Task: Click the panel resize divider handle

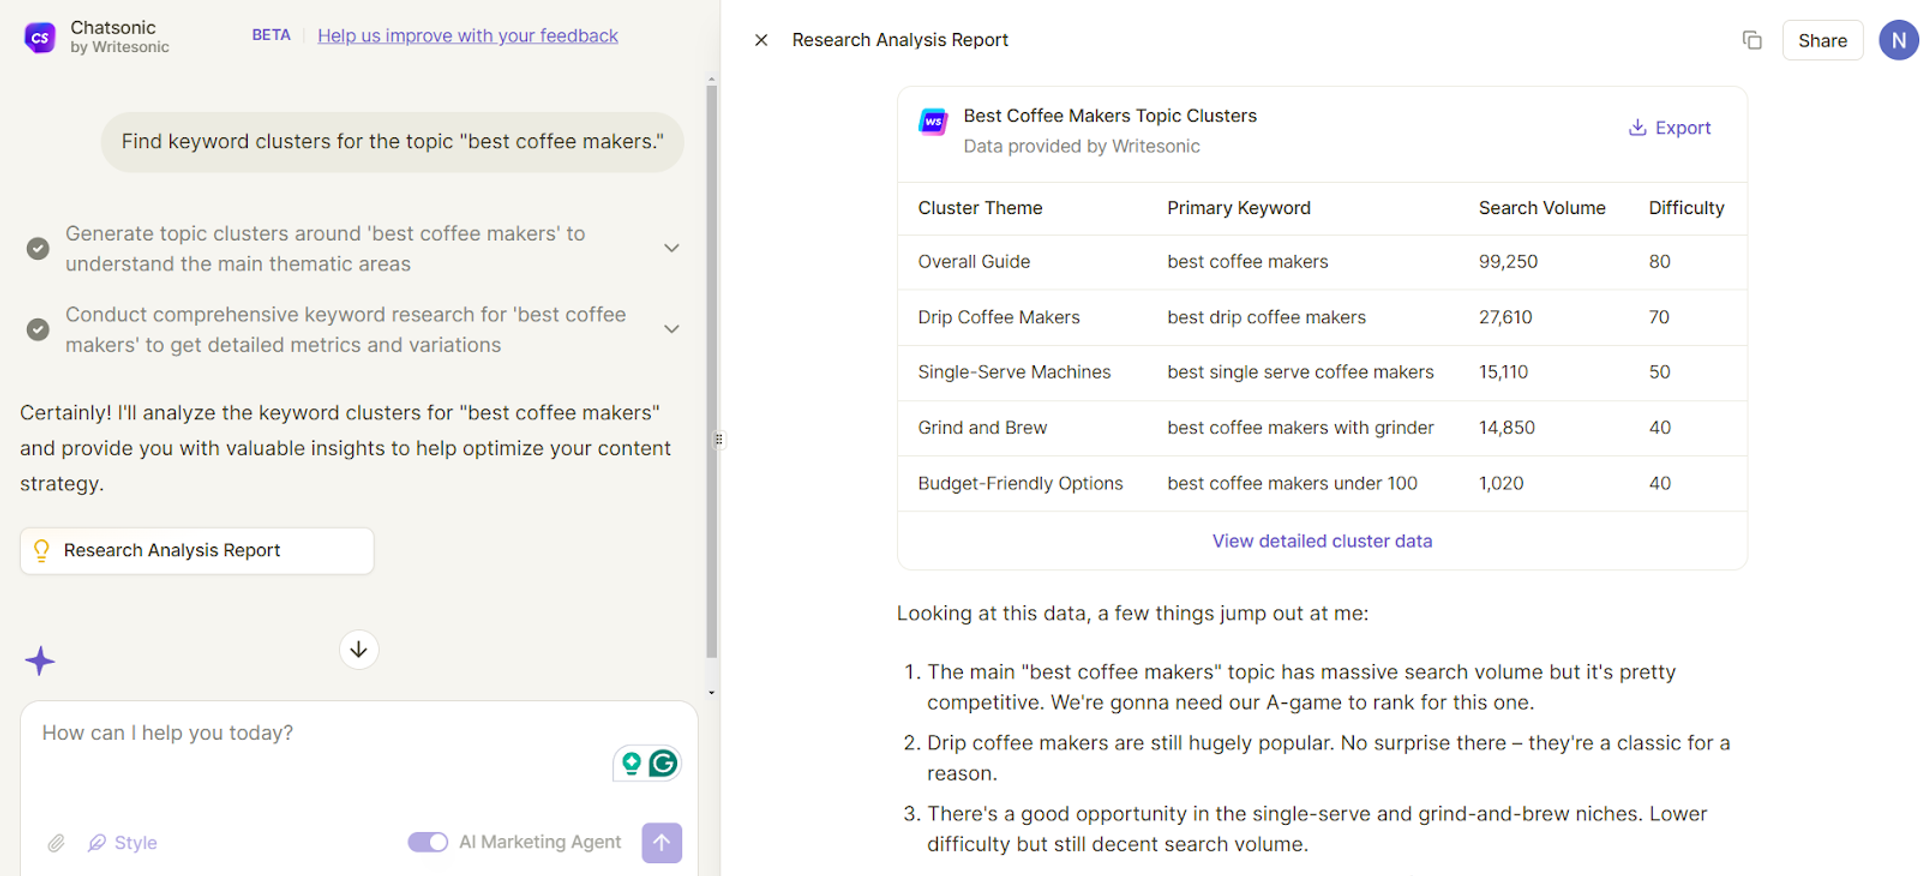Action: click(x=719, y=439)
